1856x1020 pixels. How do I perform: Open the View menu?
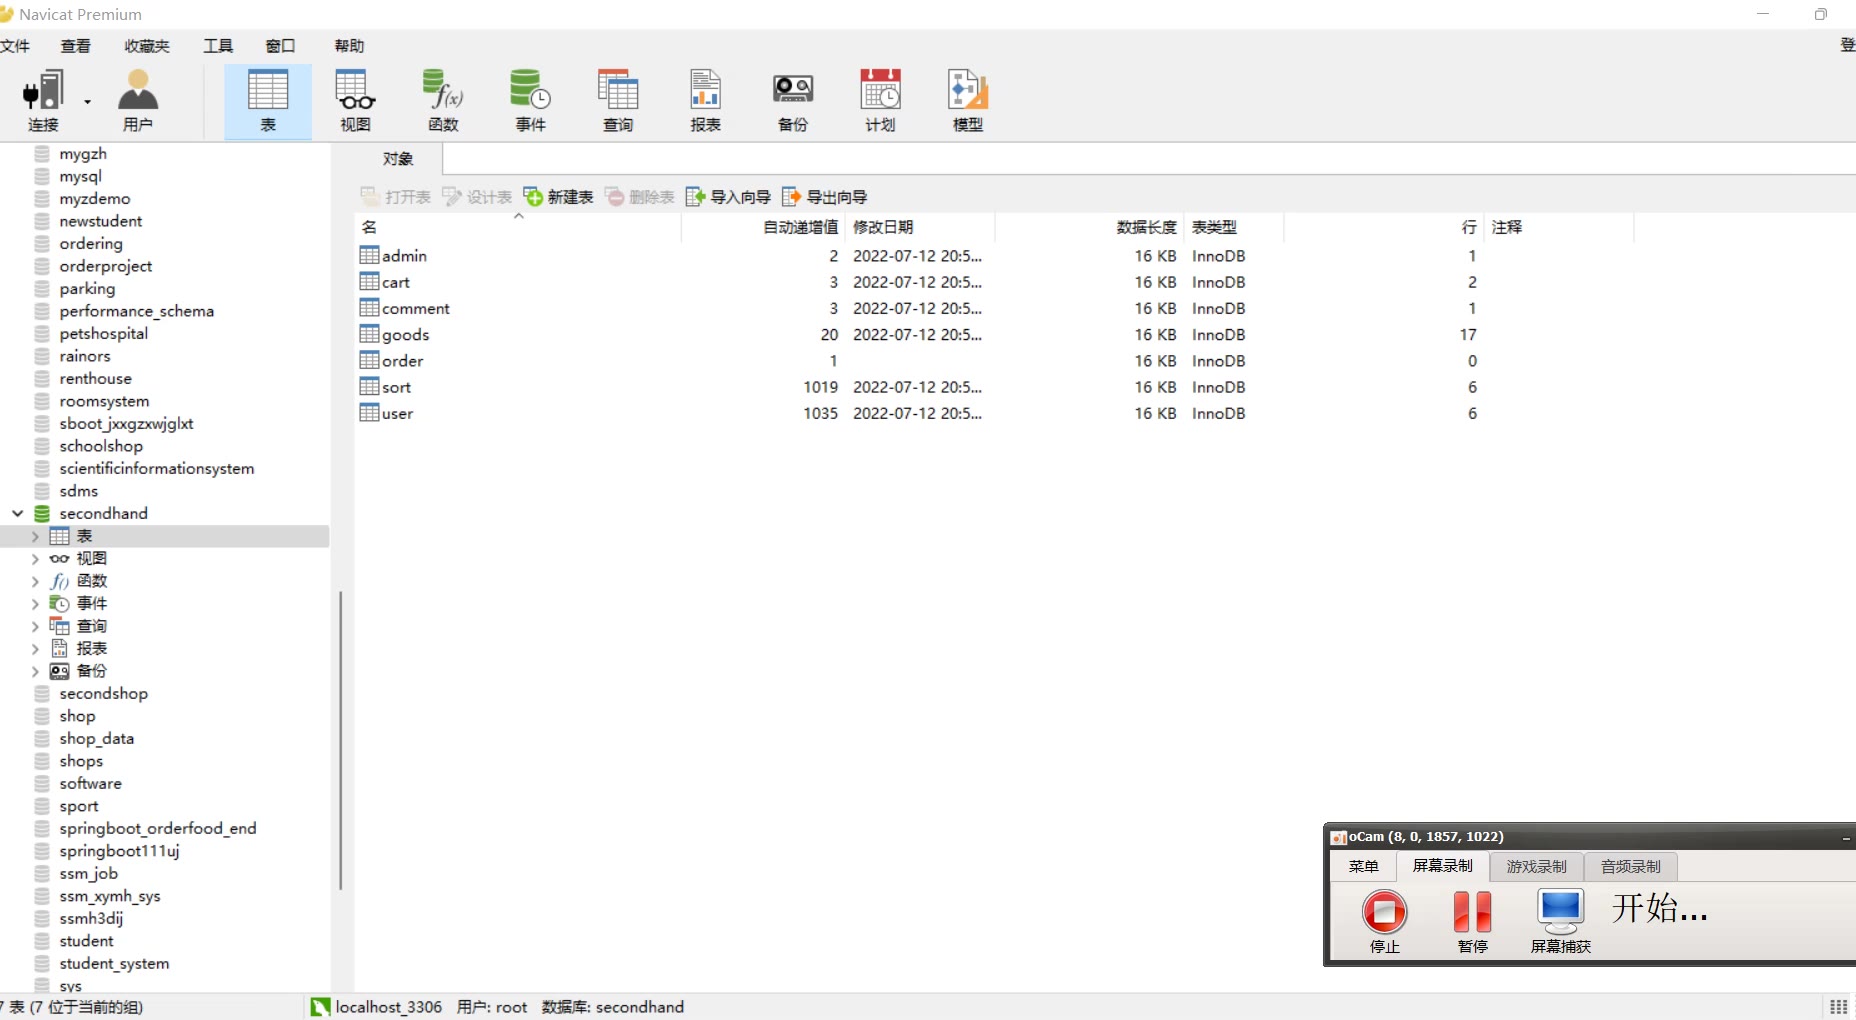[75, 46]
